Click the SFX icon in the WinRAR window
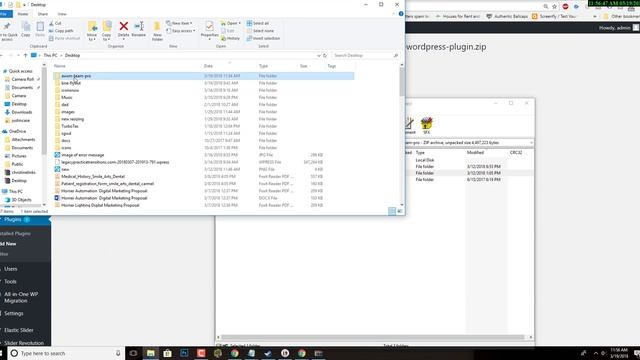 (x=427, y=125)
